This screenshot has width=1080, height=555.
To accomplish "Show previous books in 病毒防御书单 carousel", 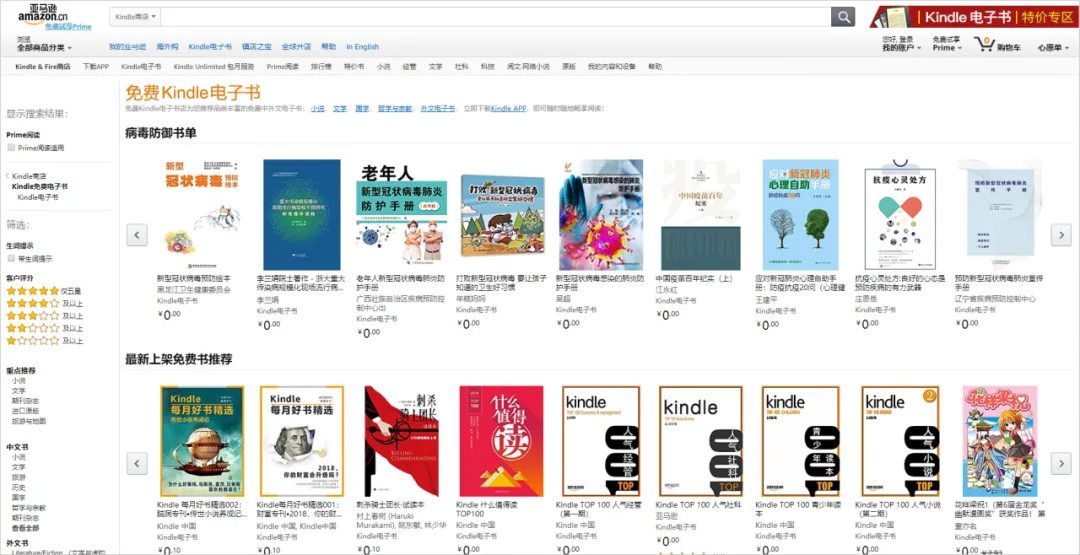I will (136, 235).
